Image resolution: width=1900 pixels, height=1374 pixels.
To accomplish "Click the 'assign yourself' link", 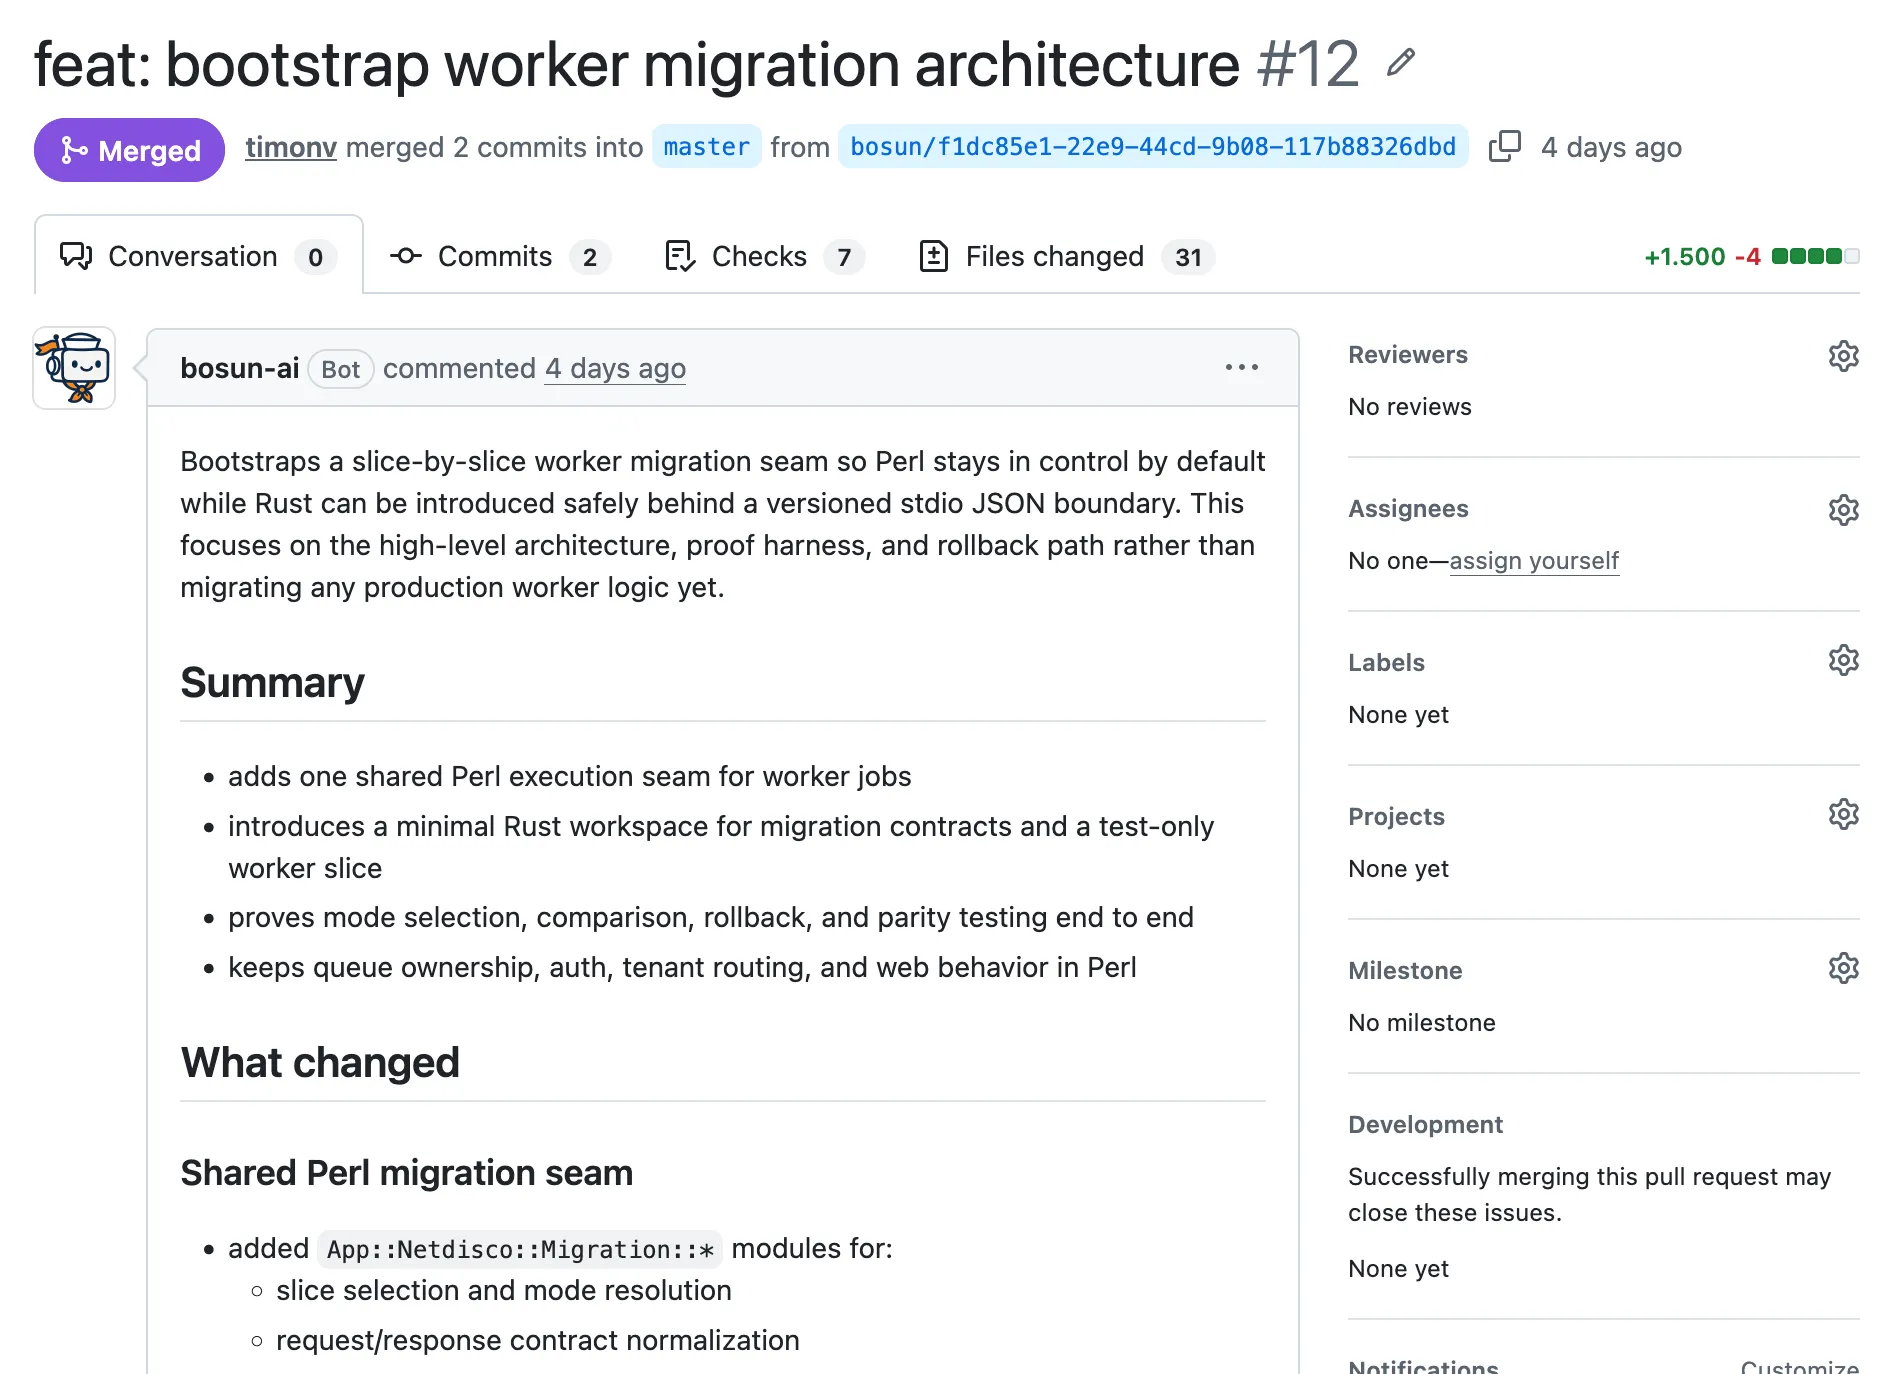I will pyautogui.click(x=1533, y=561).
